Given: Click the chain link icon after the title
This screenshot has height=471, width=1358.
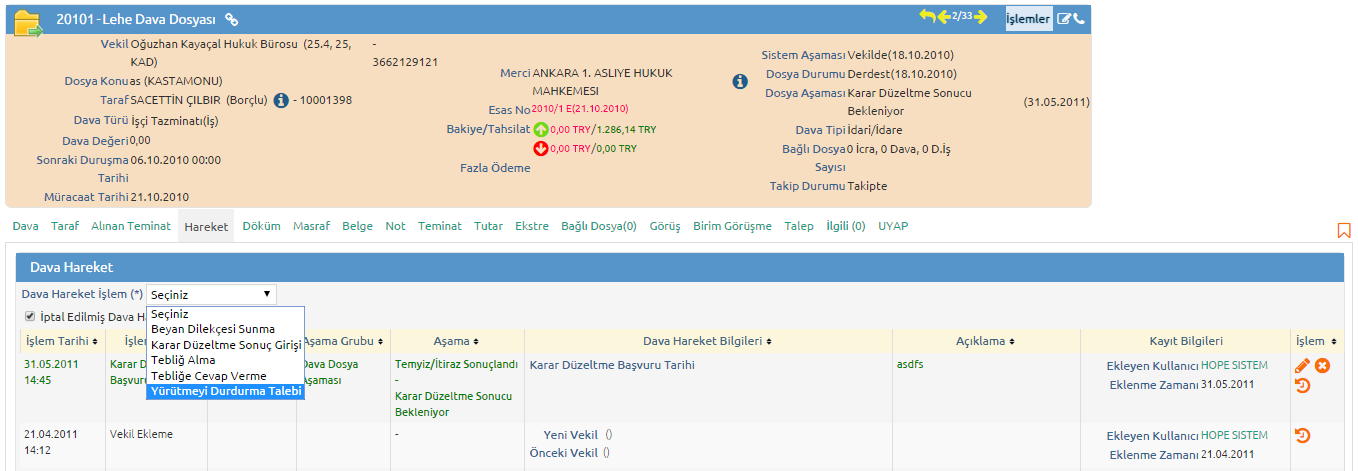Looking at the screenshot, I should (231, 20).
